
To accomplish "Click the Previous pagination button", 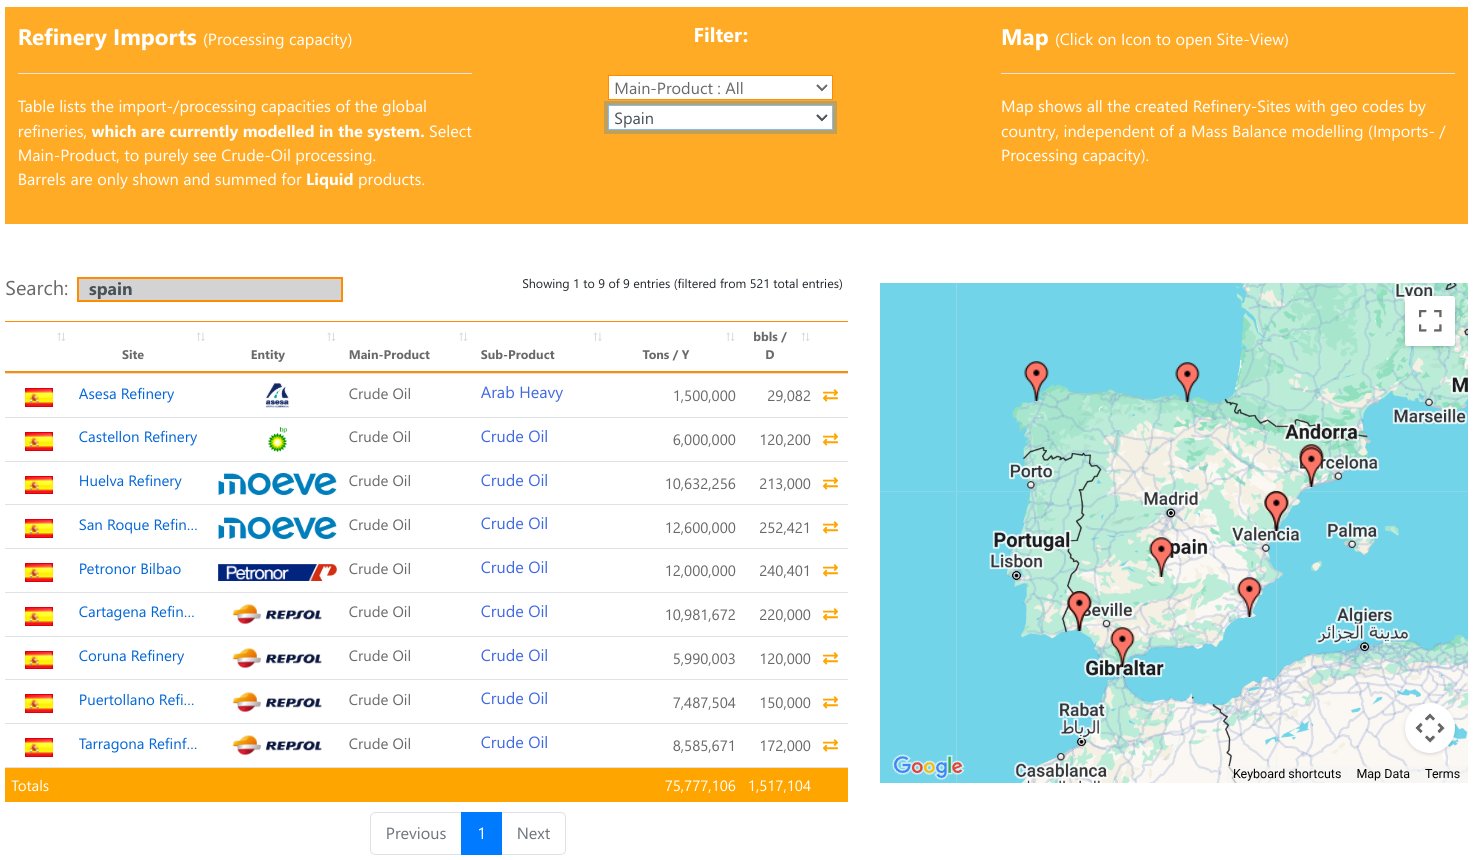I will pyautogui.click(x=415, y=833).
